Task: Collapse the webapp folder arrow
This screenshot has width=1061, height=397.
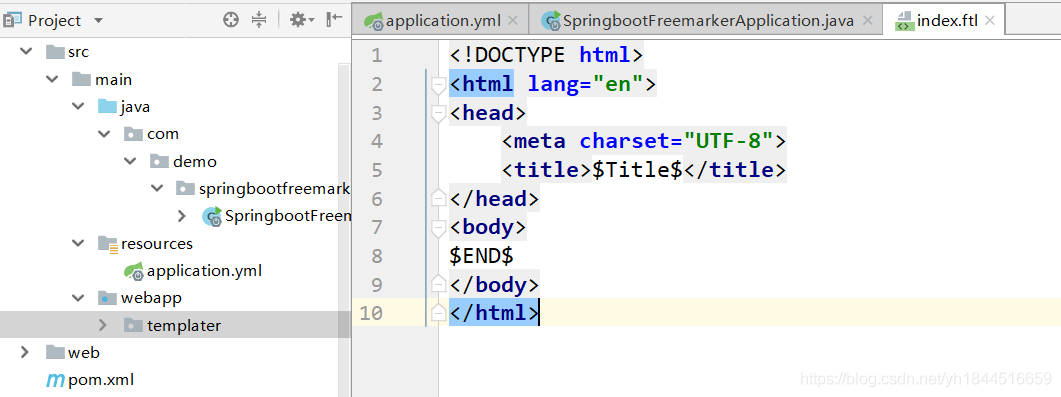Action: tap(78, 298)
